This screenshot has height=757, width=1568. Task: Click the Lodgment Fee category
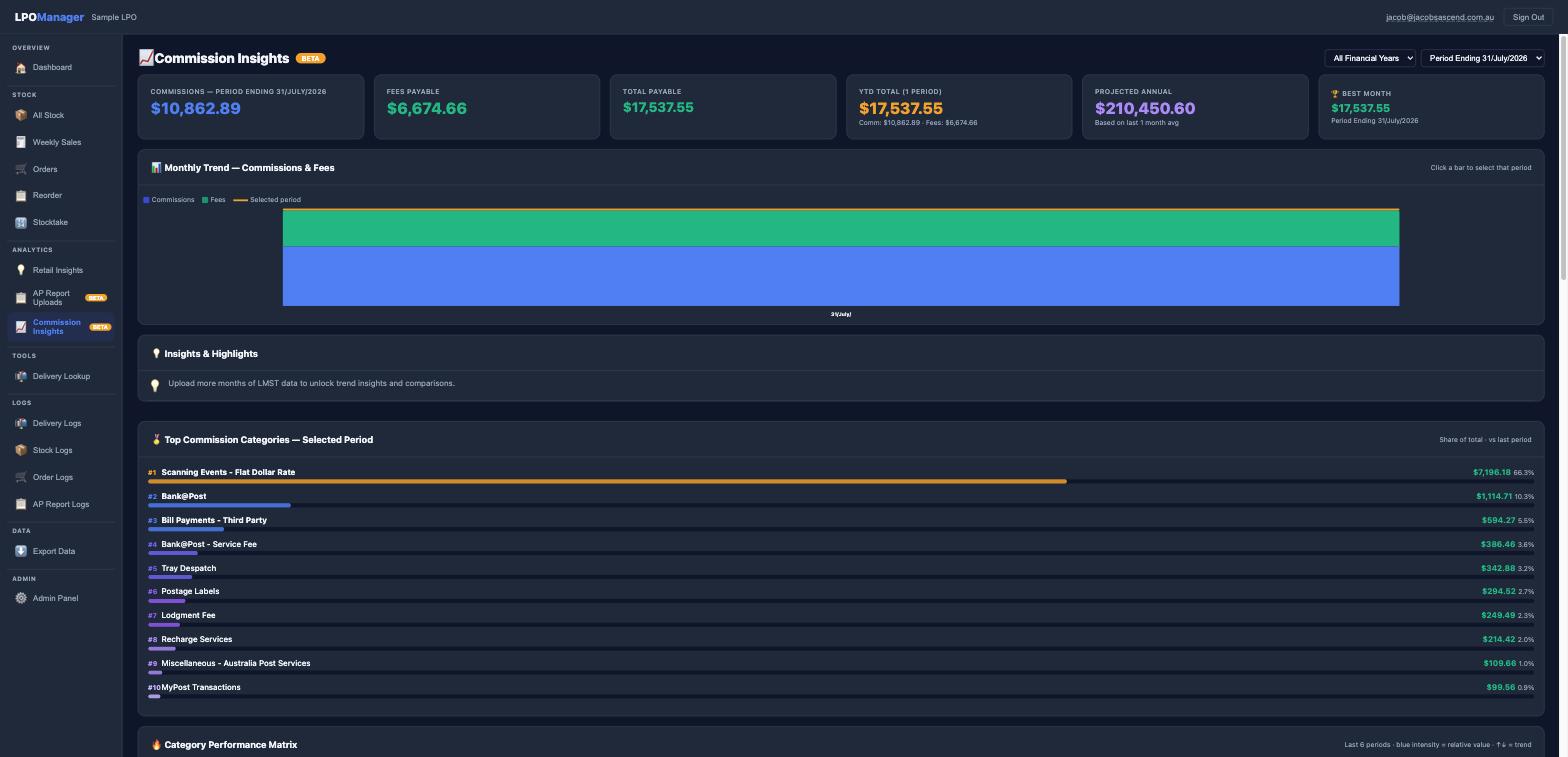click(841, 619)
